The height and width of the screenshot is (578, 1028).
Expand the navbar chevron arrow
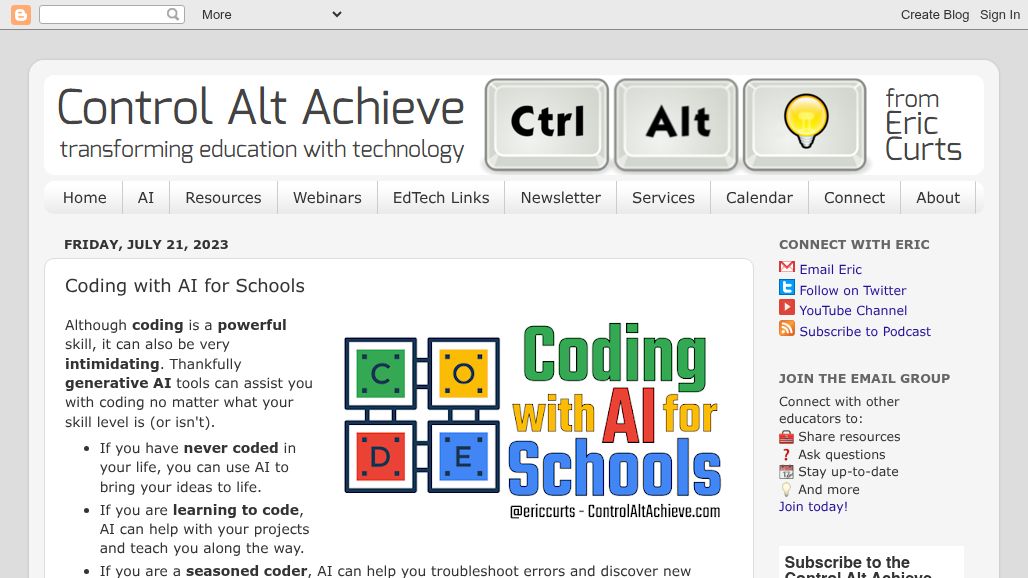click(x=335, y=14)
